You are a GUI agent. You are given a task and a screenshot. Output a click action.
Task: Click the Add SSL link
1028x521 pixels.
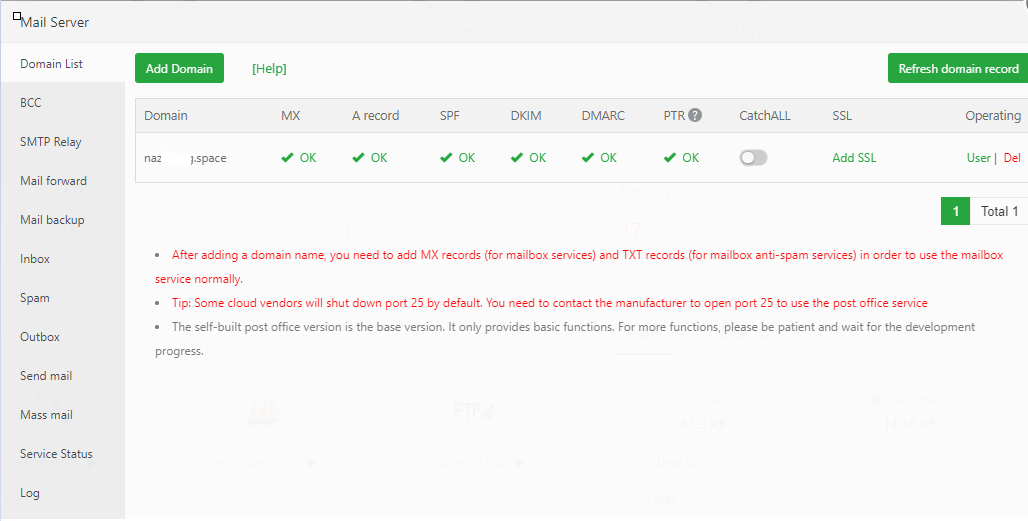pos(854,158)
